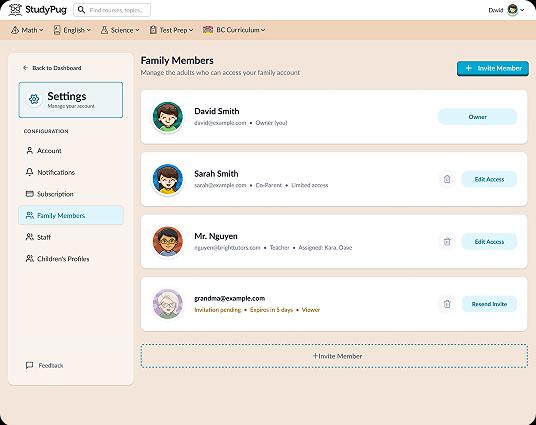The image size is (536, 425).
Task: Delete grandma's pending invitation trash icon
Action: click(447, 304)
